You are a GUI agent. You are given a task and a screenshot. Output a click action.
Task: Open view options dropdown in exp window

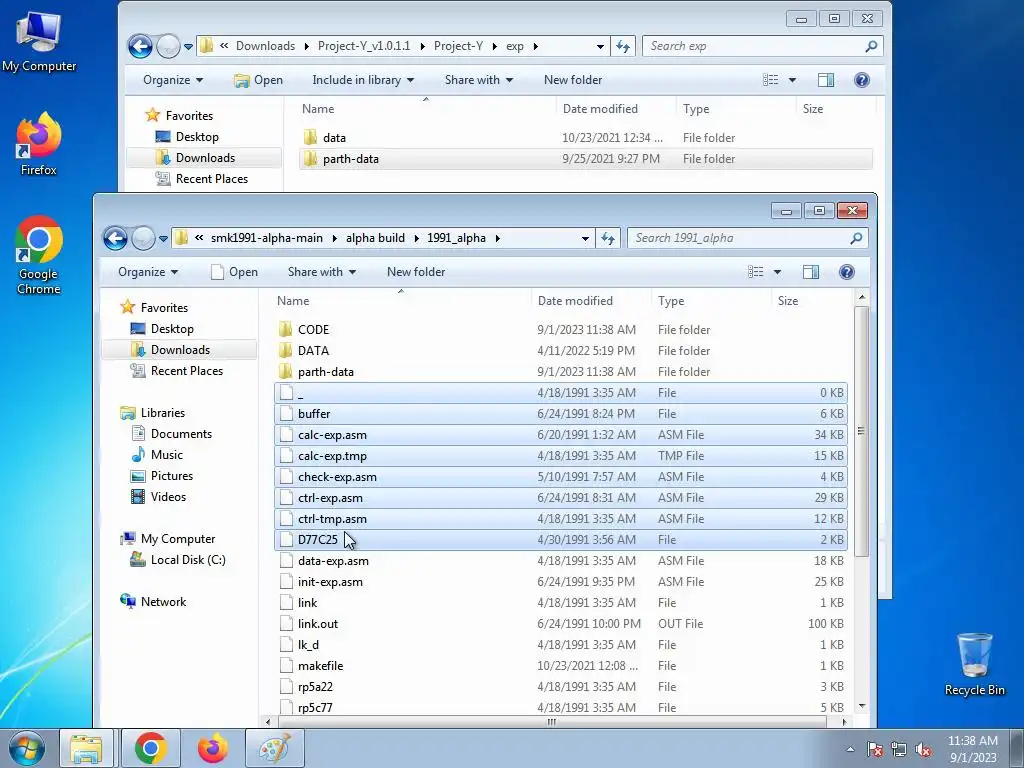coord(792,80)
